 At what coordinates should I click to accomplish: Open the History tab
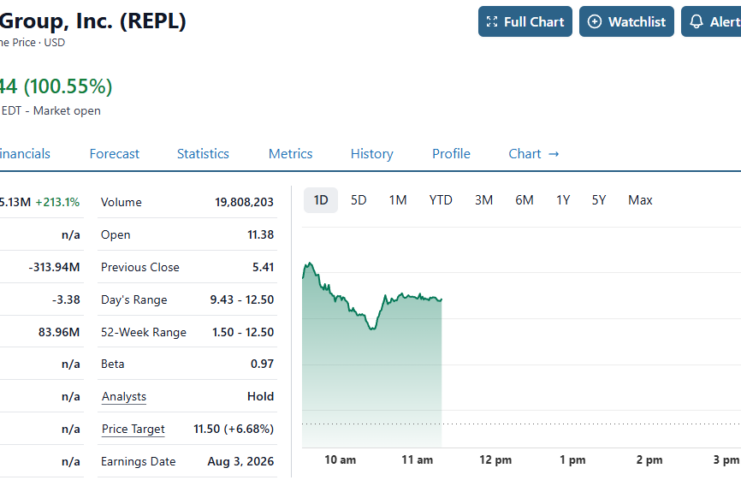pos(372,154)
